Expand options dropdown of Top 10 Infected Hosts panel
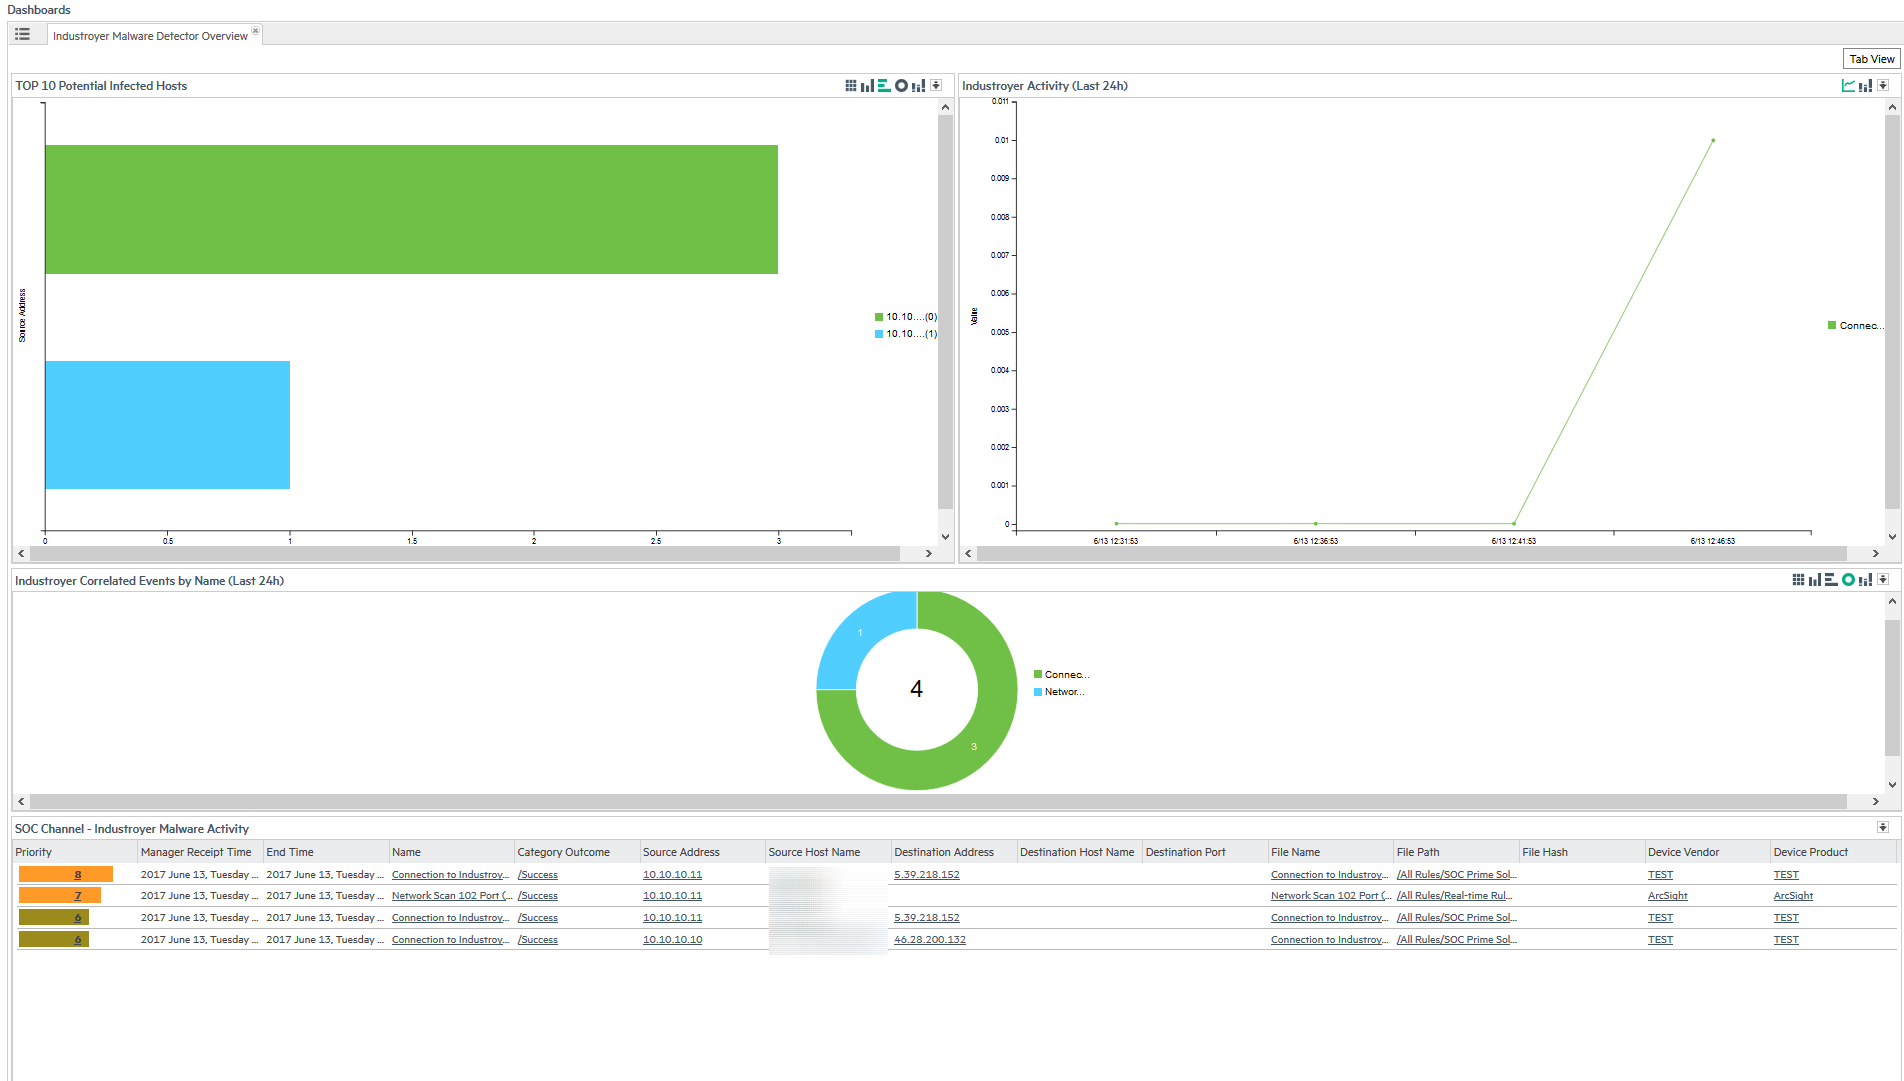 point(936,86)
